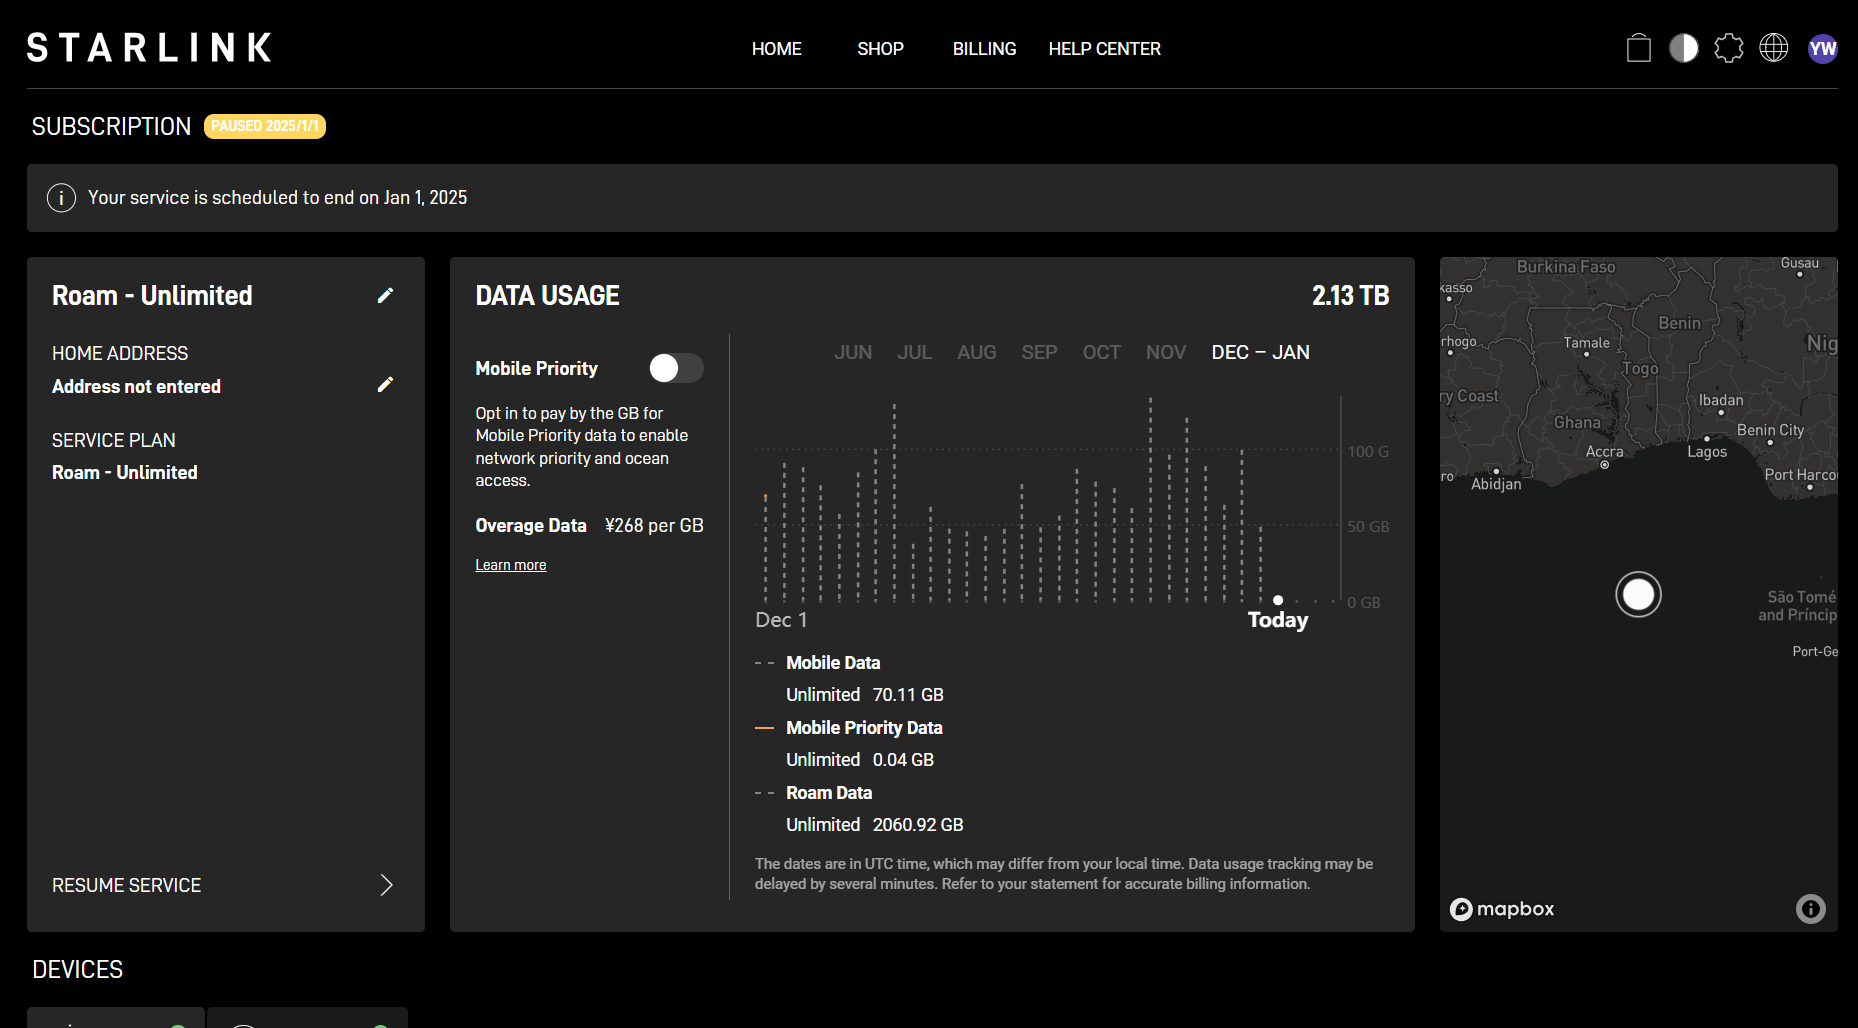The image size is (1858, 1028).
Task: Click the Roam - Unlimited service plan value
Action: click(x=124, y=472)
